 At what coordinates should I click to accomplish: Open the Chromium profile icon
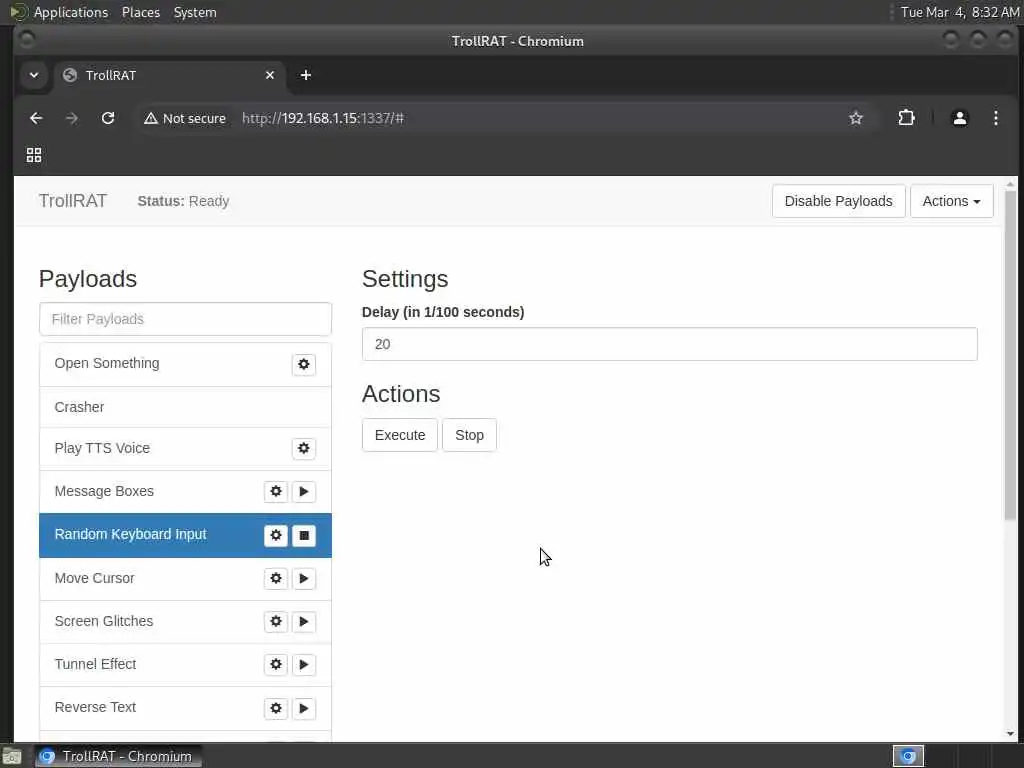pyautogui.click(x=959, y=118)
